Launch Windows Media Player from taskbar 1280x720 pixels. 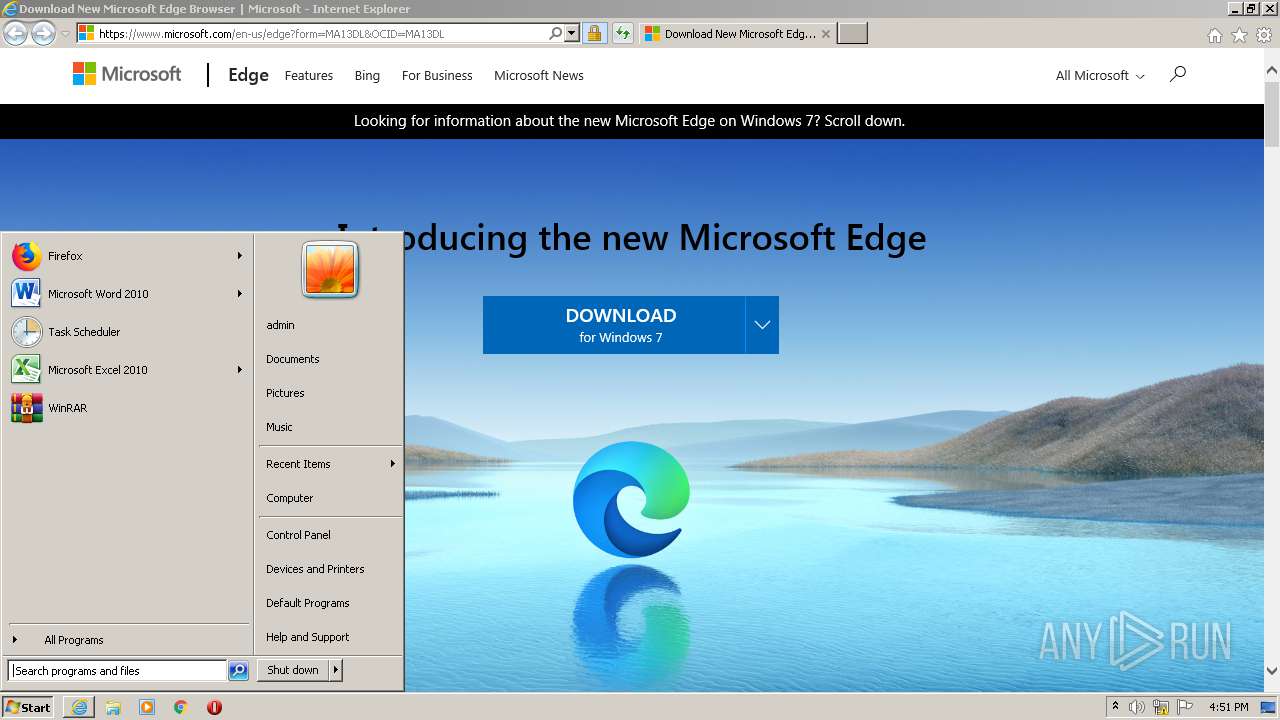pyautogui.click(x=147, y=707)
